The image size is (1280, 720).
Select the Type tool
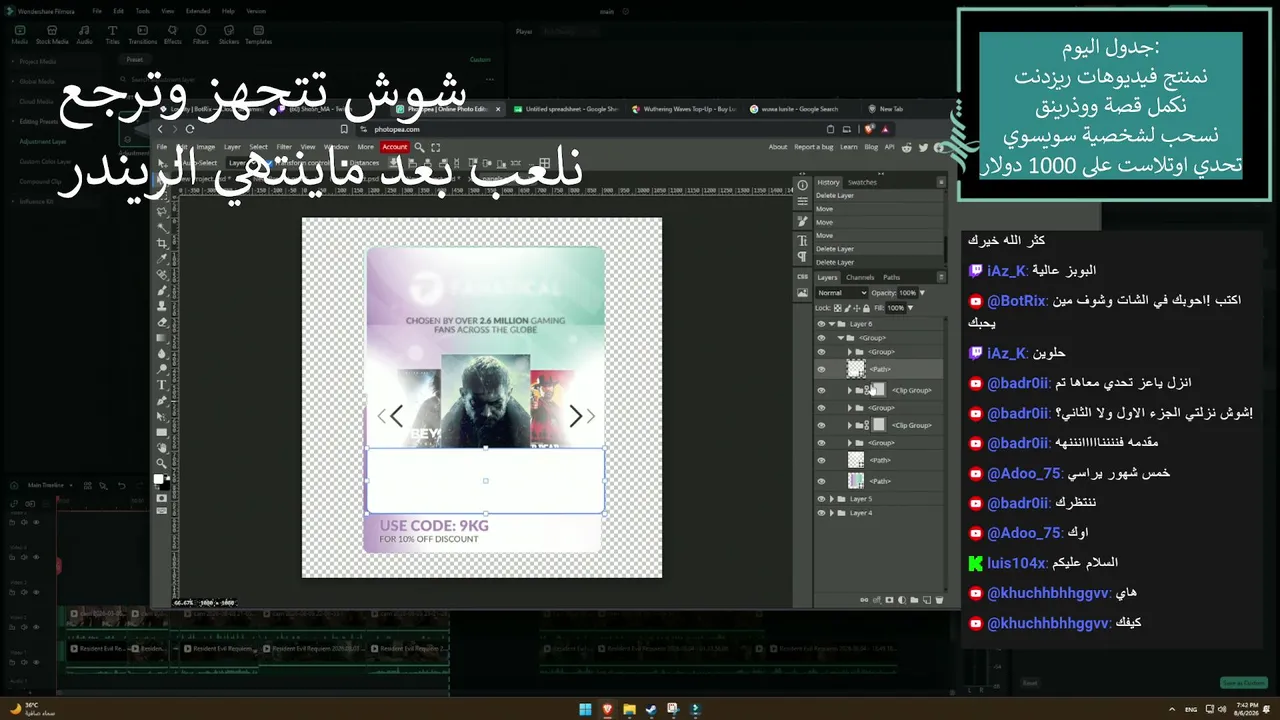pyautogui.click(x=162, y=385)
